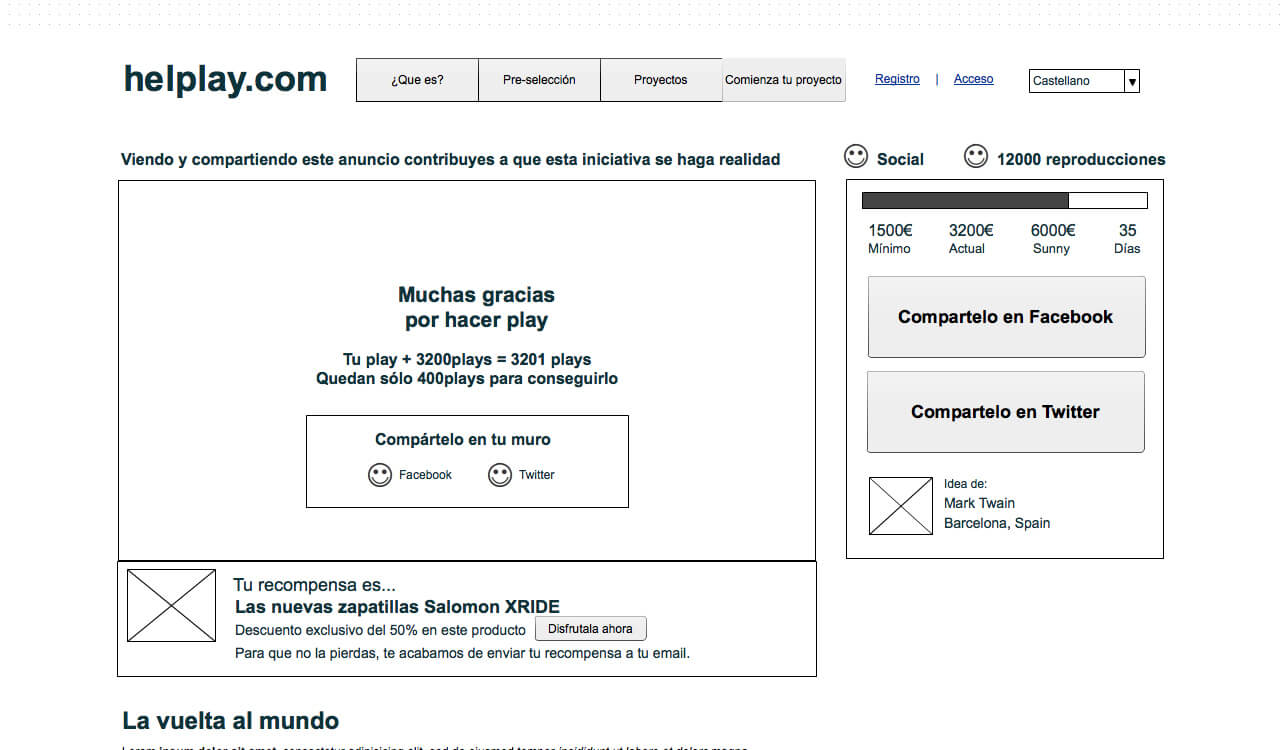Click Mark Twain's avatar placeholder
This screenshot has width=1280, height=750.
tap(900, 506)
